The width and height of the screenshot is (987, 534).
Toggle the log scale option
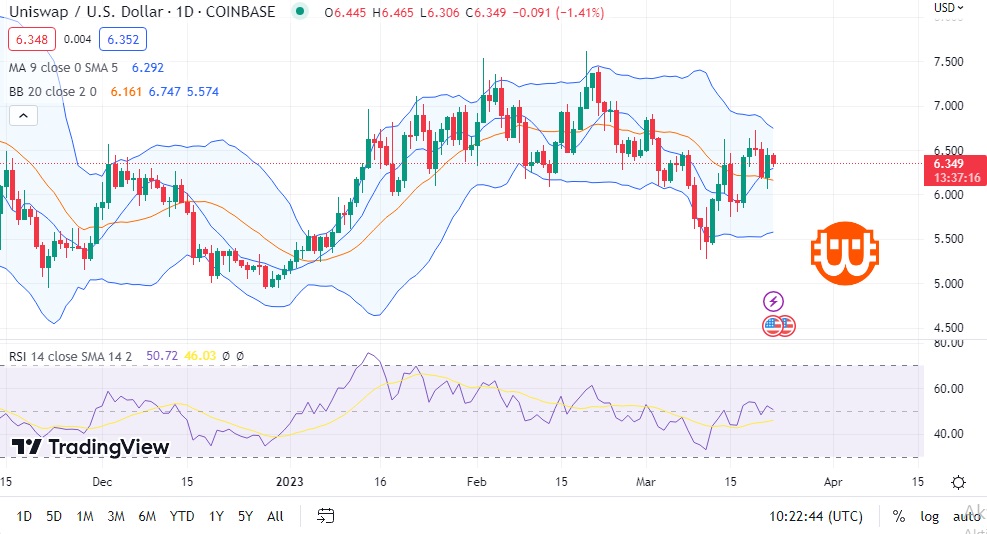coord(930,516)
